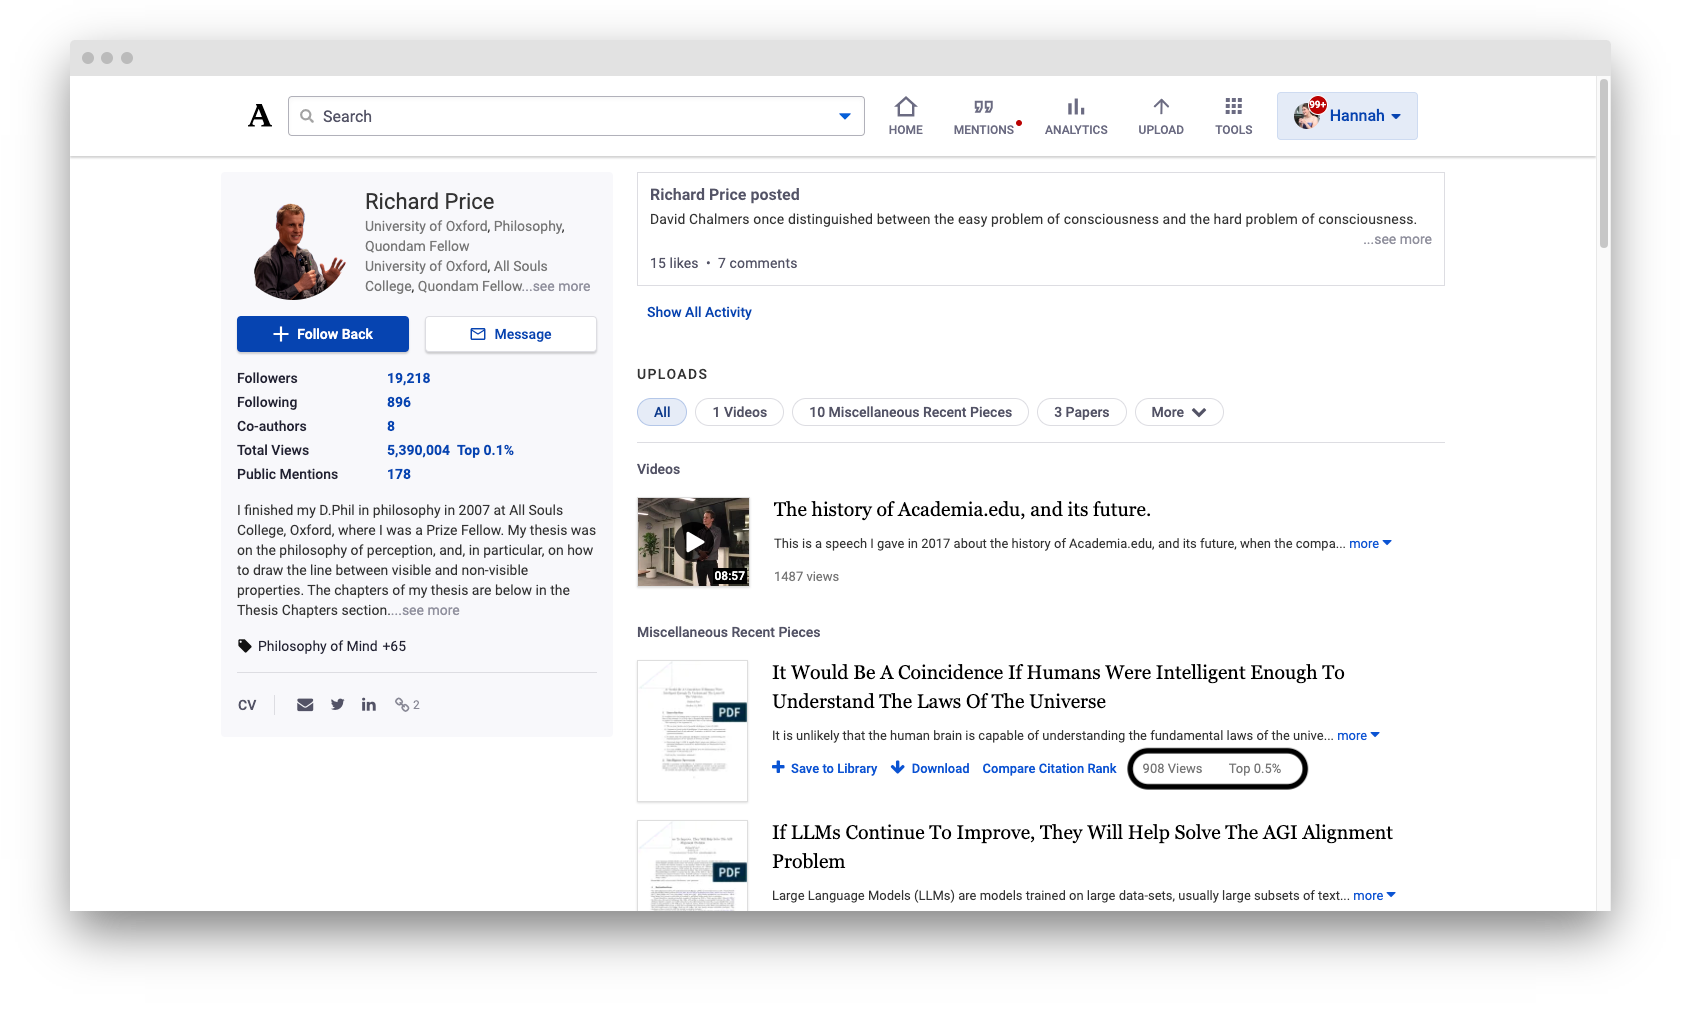Select 10 Miscellaneous Recent Pieces filter
Image resolution: width=1681 pixels, height=1011 pixels.
[910, 412]
